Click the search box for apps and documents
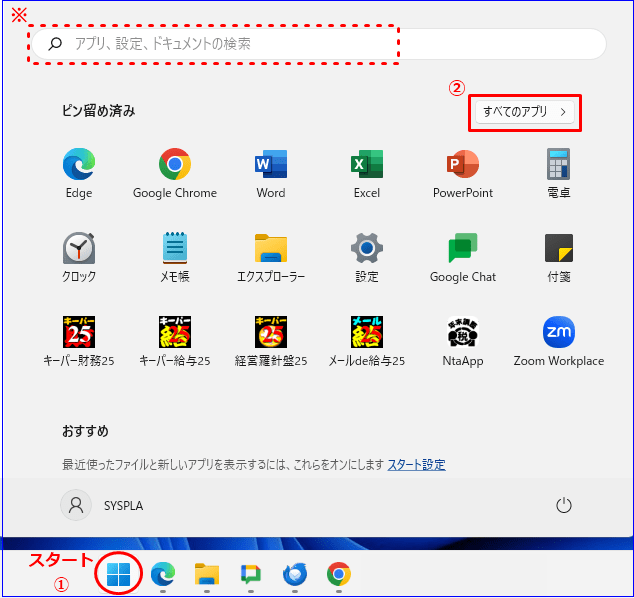This screenshot has height=598, width=634. 319,44
